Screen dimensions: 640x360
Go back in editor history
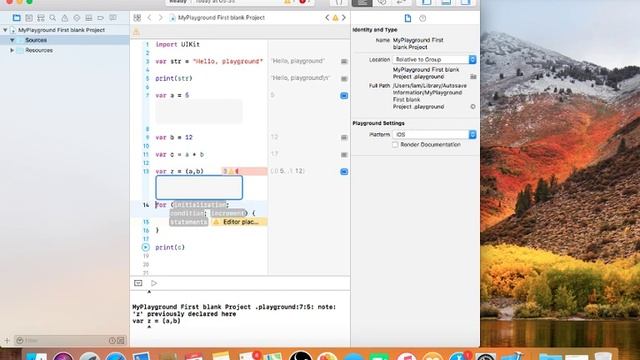(x=149, y=18)
